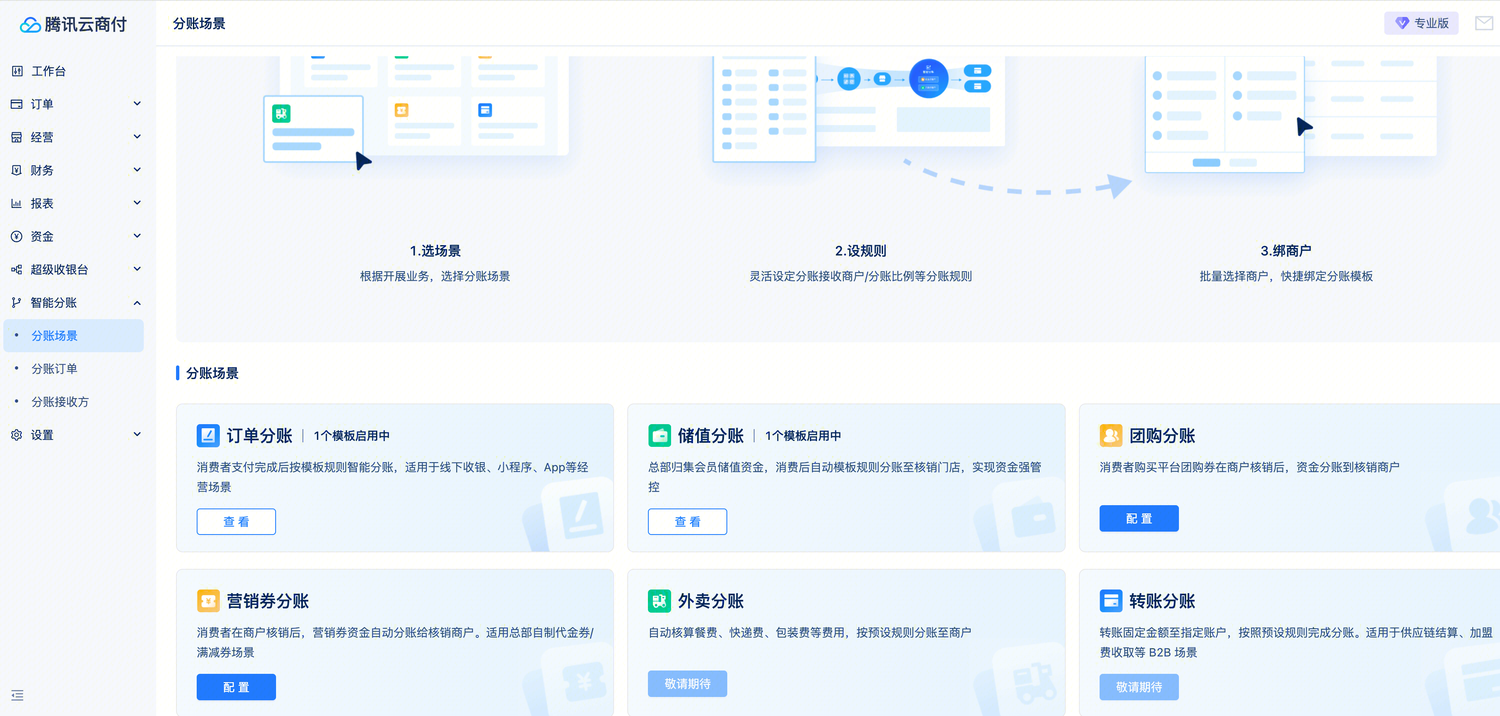
Task: Click the 腾讯云商付 logo
Action: 72,22
